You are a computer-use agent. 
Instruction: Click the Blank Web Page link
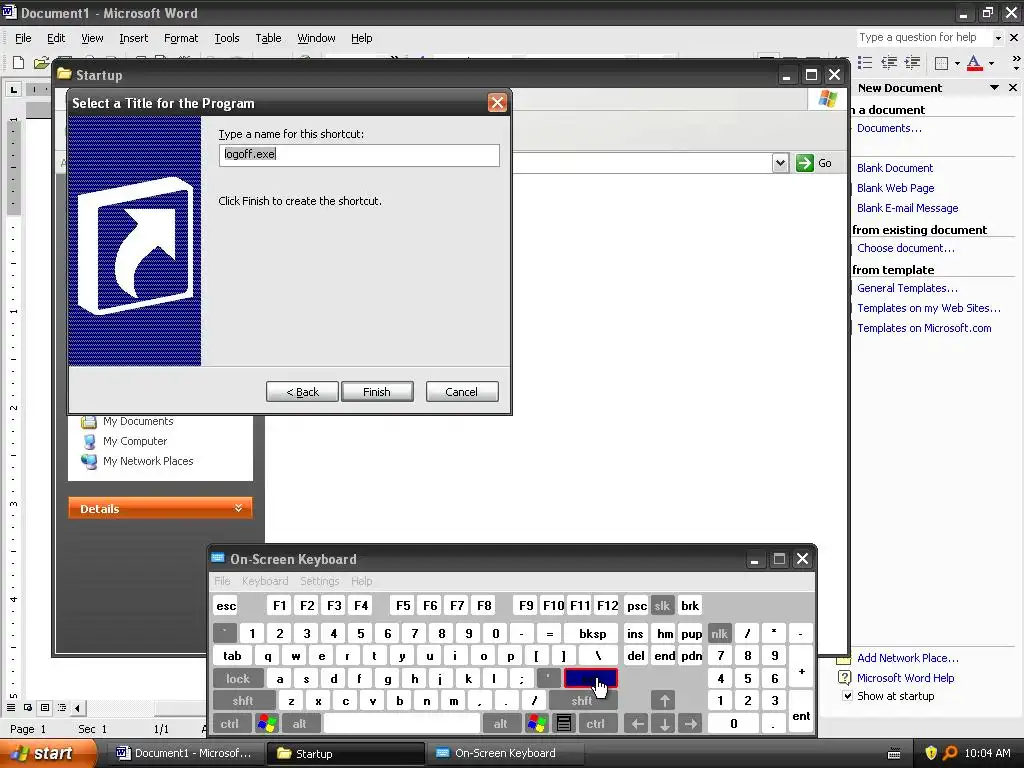point(895,188)
